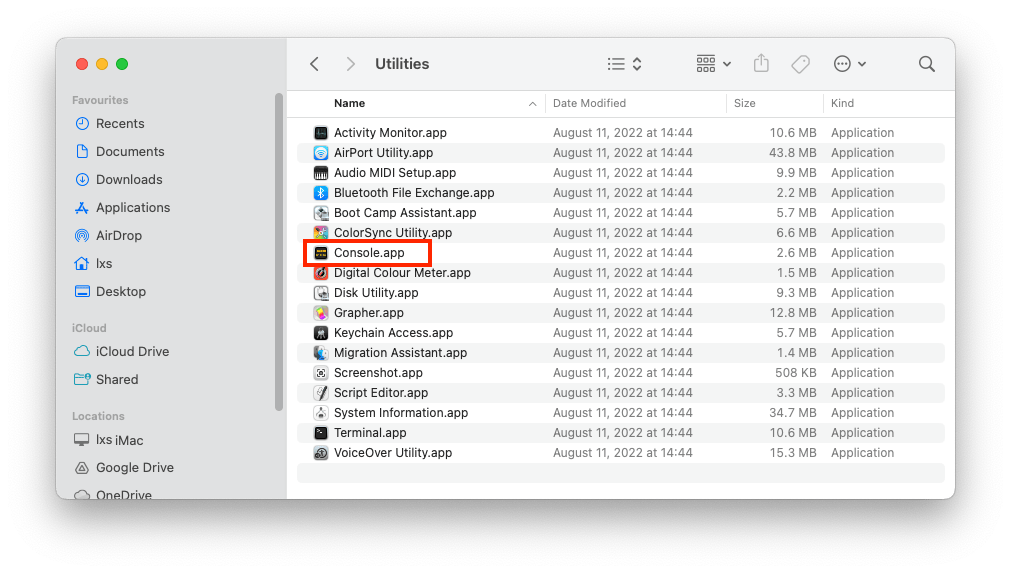Select the Keychain Access.app file name
Screen dimensions: 1011x573
tap(393, 333)
